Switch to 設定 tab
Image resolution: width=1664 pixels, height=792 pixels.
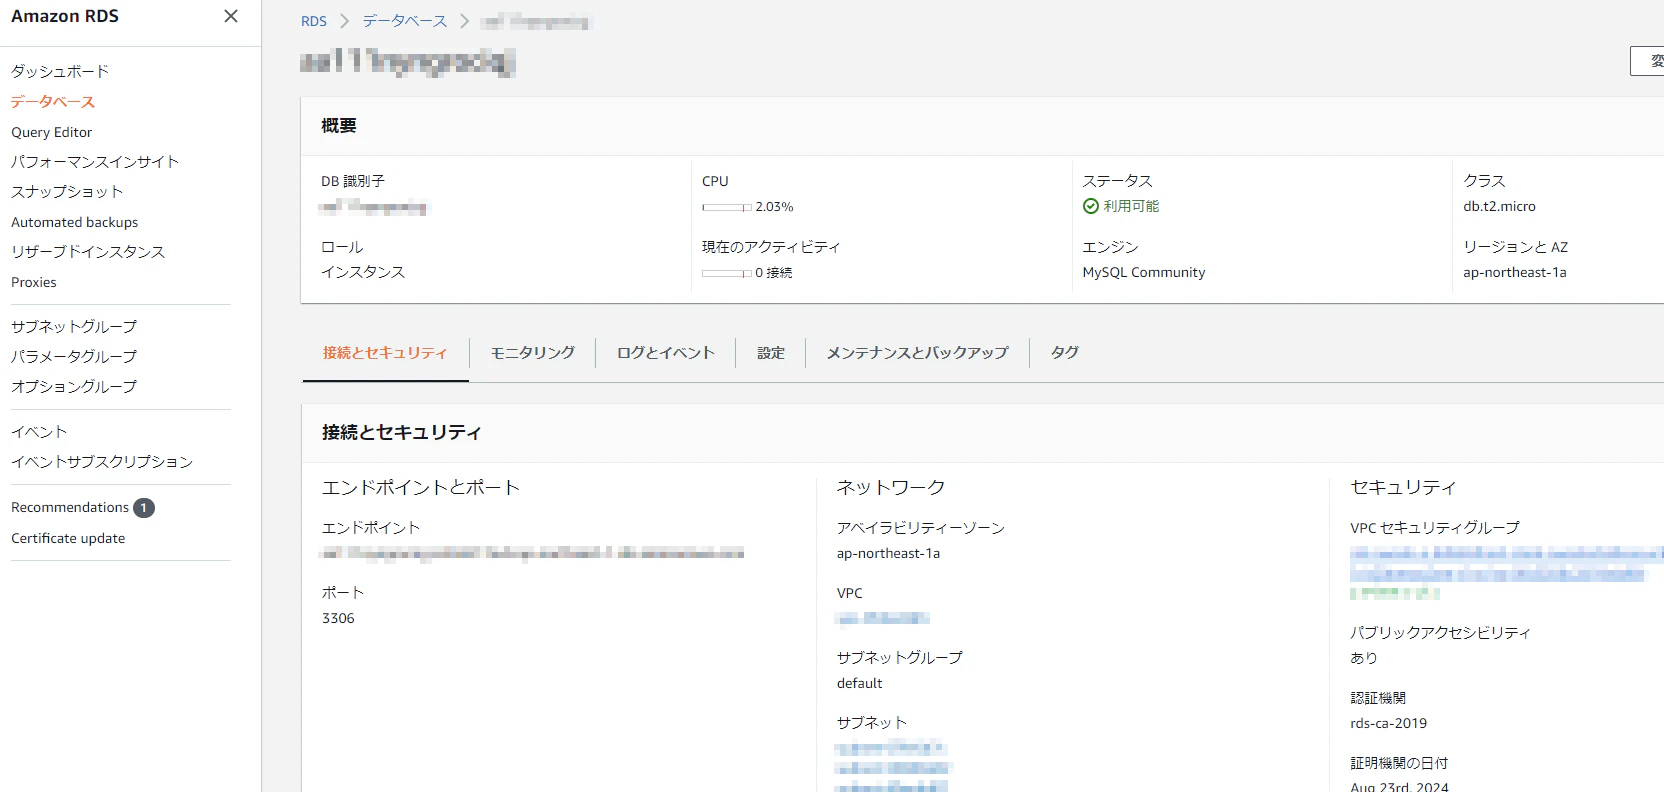point(771,352)
